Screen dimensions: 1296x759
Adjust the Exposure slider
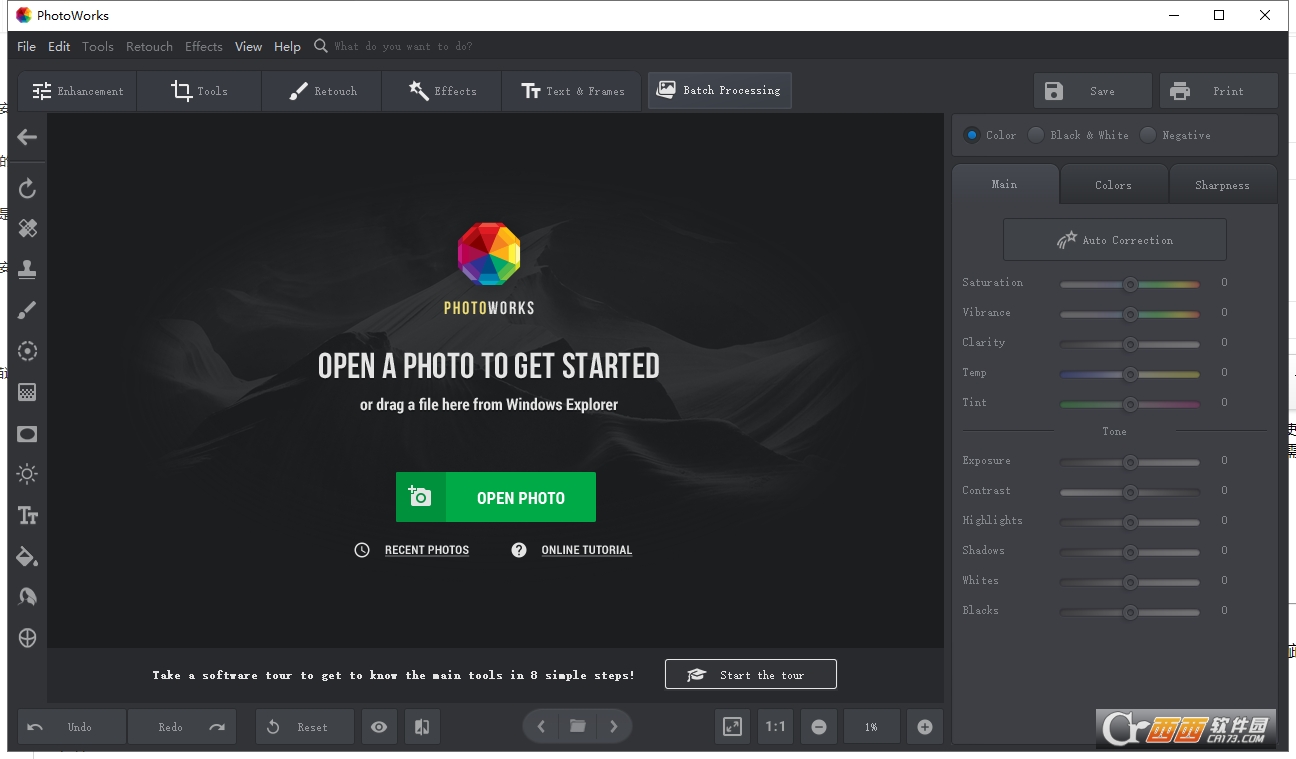1130,462
